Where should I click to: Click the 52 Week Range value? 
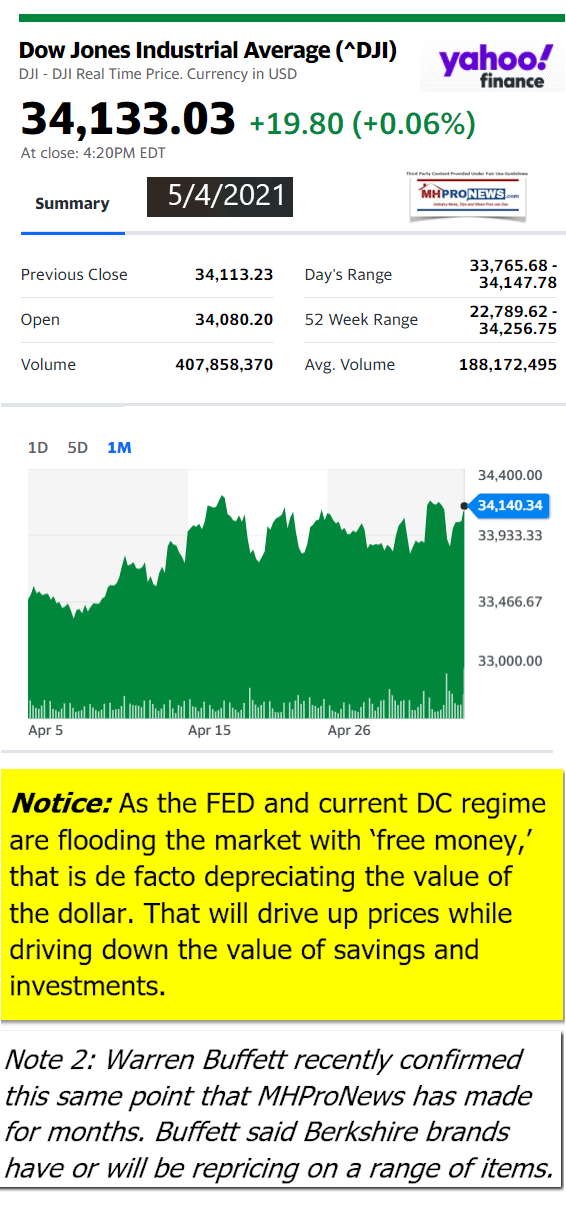point(513,320)
